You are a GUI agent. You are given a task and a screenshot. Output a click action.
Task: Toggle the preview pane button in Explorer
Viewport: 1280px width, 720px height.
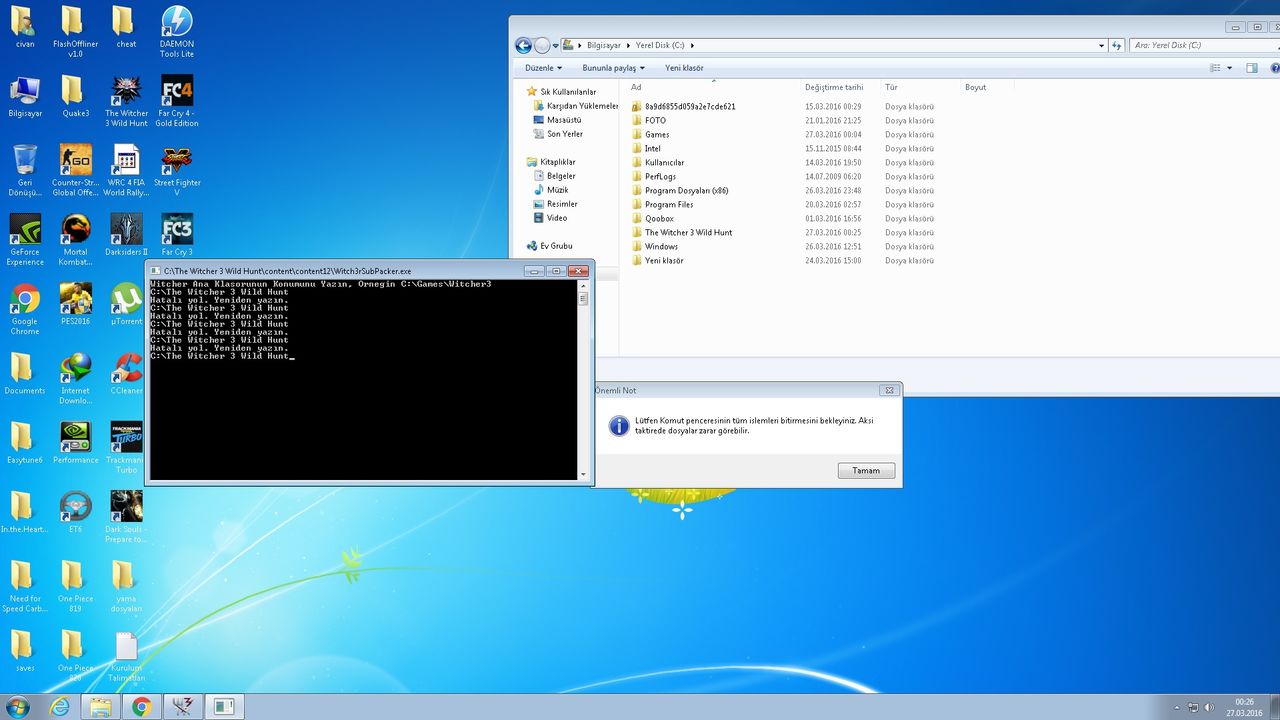pos(1251,68)
